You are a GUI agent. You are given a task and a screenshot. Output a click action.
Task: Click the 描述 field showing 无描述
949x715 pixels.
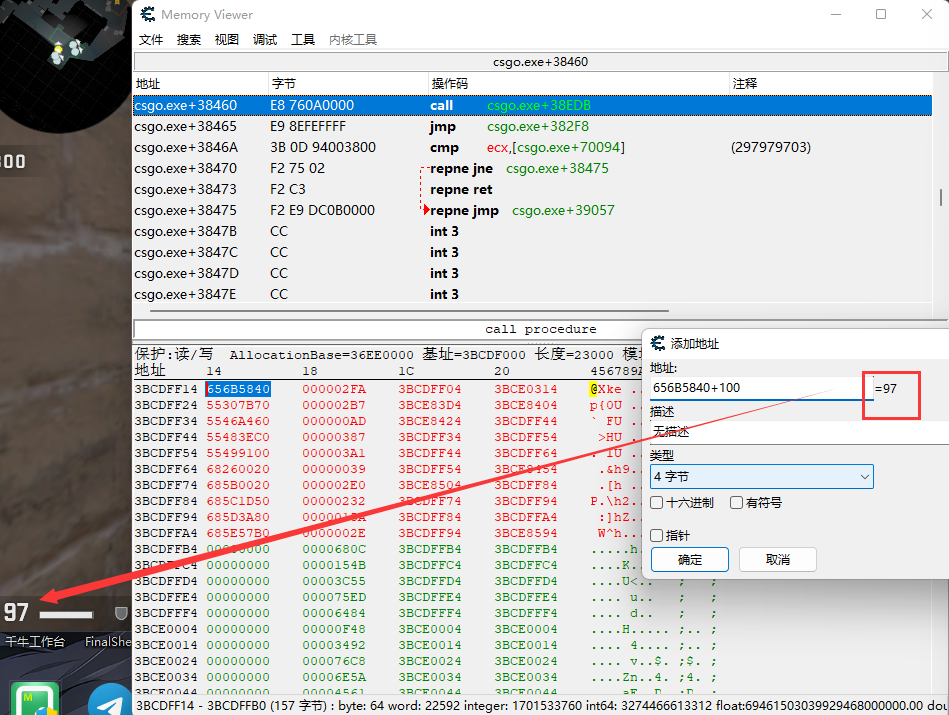pyautogui.click(x=800, y=432)
